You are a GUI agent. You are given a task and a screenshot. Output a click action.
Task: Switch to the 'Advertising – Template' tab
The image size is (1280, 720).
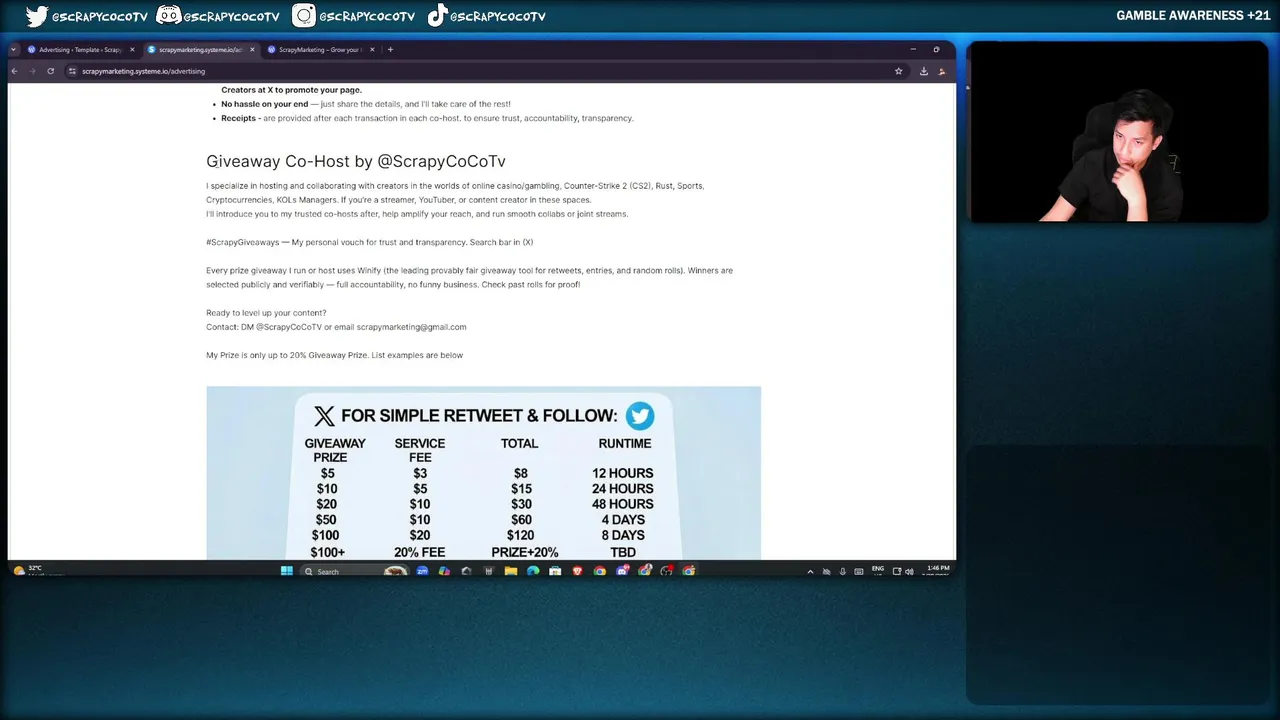tap(80, 49)
